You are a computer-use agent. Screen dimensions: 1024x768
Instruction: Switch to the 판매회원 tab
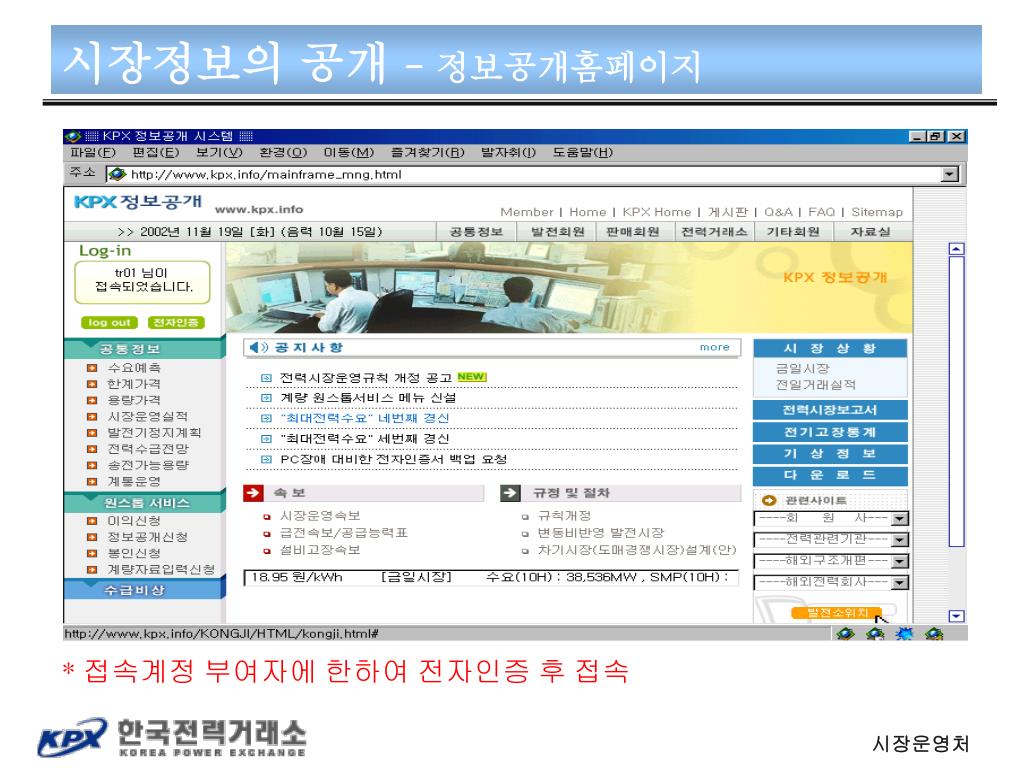[x=633, y=232]
